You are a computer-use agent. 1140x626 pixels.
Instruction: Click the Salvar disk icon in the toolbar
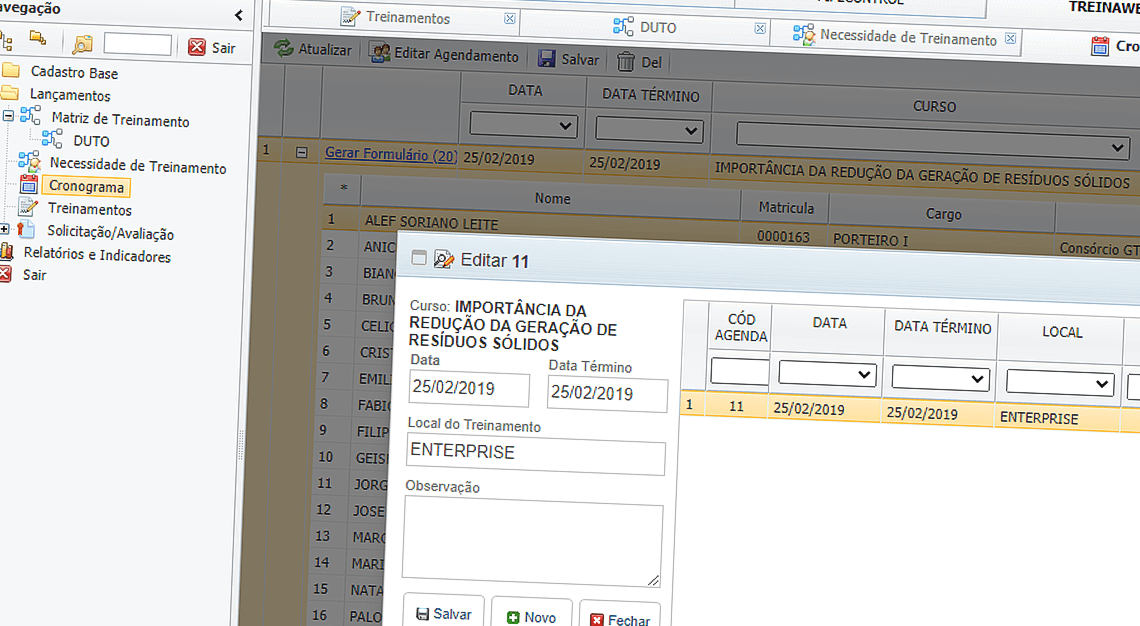tap(545, 57)
